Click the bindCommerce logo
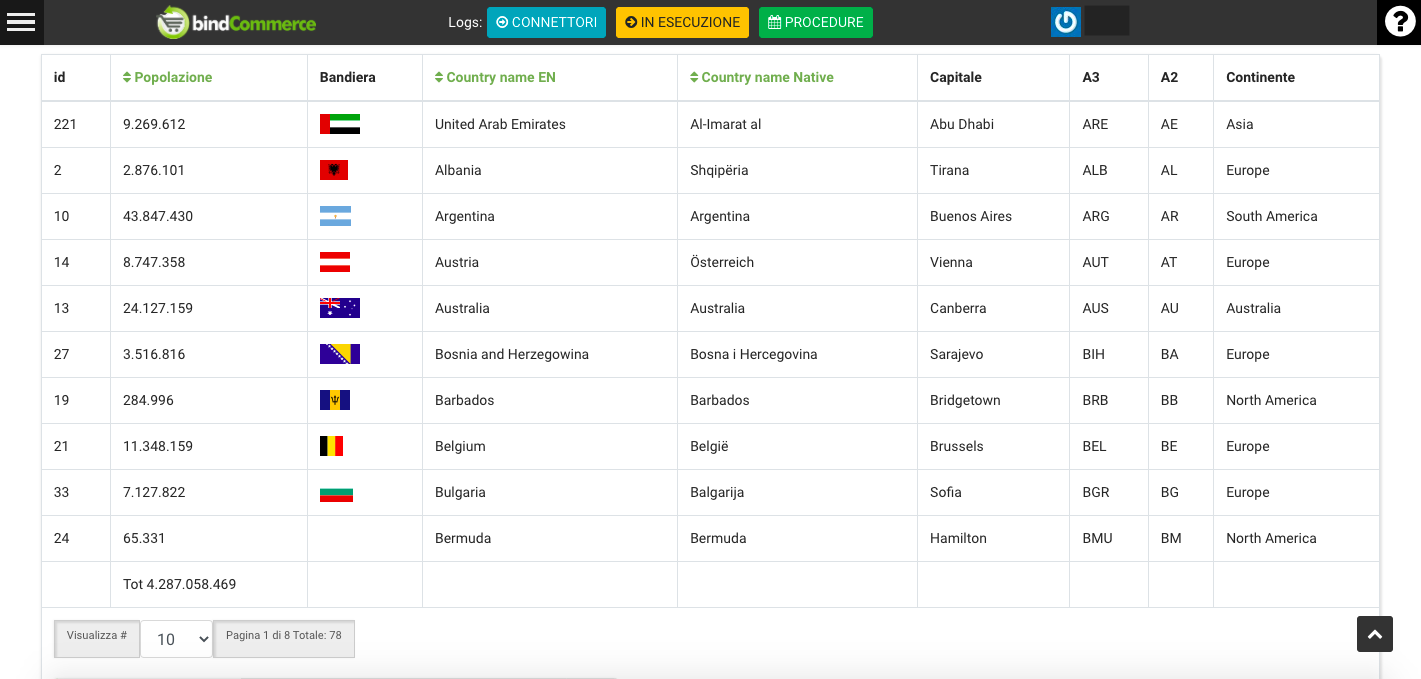Screen dimensions: 1421x679 (x=237, y=22)
